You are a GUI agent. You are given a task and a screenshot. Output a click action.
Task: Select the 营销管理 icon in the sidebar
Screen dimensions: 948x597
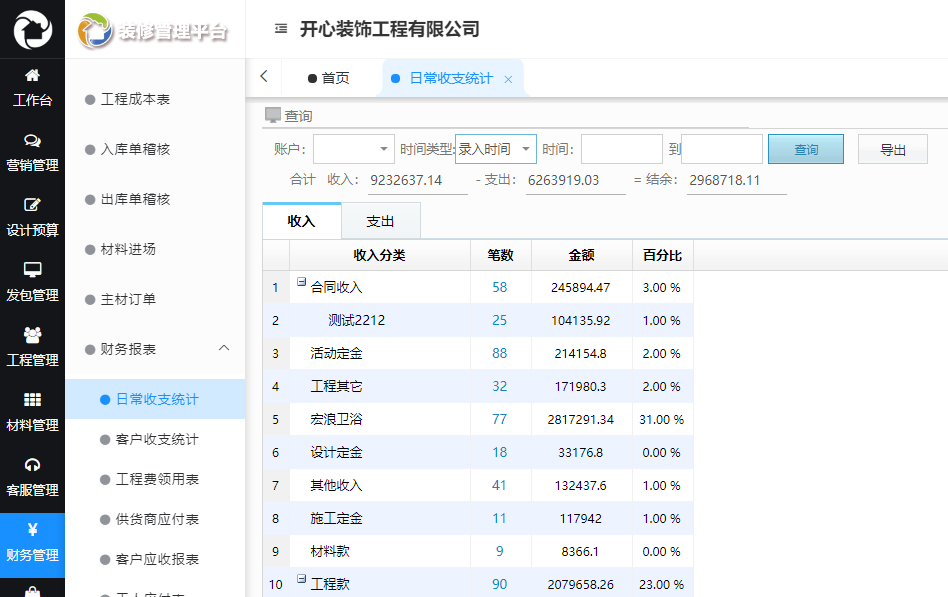click(33, 141)
